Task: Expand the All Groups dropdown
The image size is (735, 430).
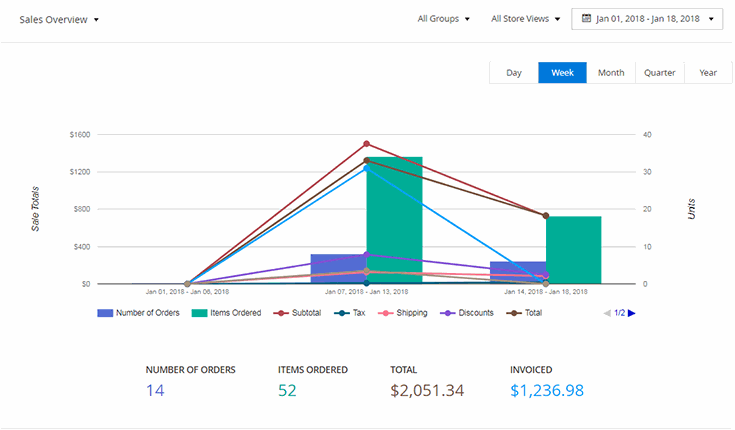Action: [443, 19]
